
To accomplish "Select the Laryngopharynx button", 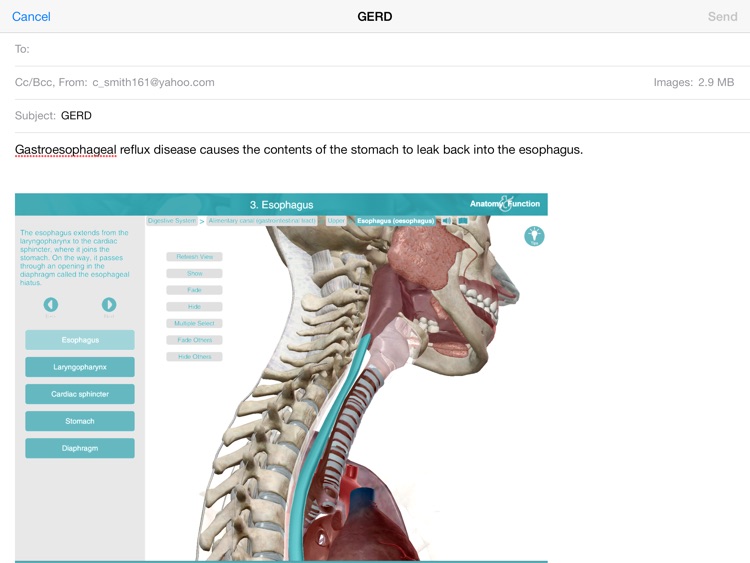I will (80, 367).
